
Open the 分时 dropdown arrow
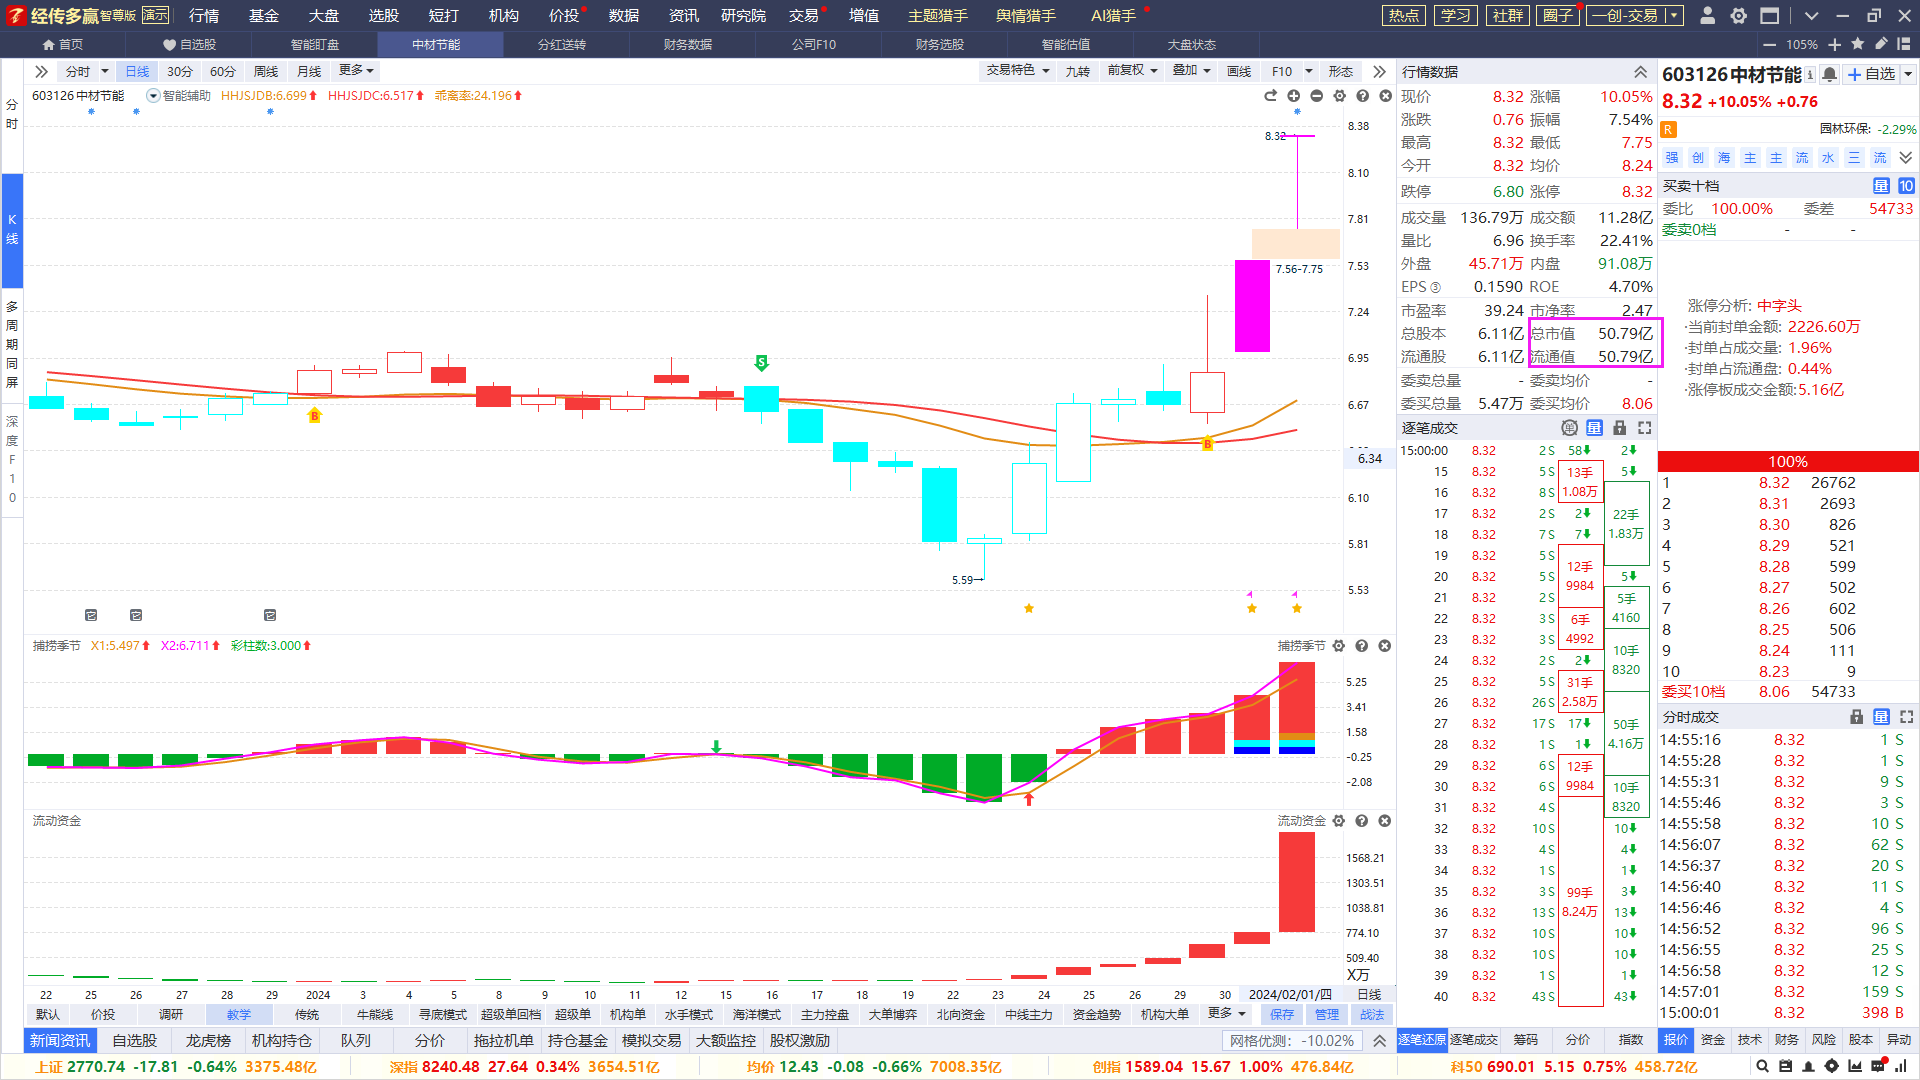pos(105,71)
